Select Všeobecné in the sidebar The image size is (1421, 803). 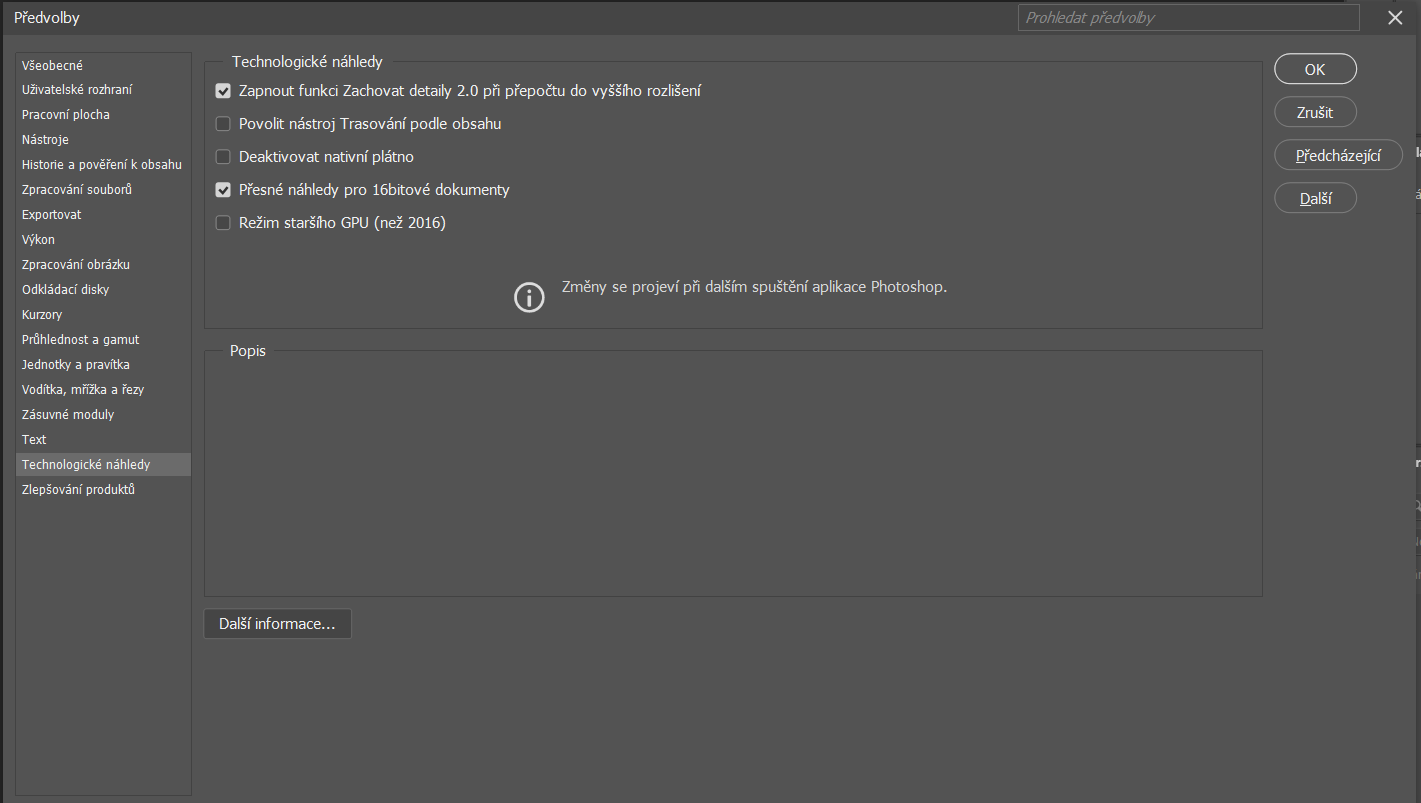click(53, 65)
